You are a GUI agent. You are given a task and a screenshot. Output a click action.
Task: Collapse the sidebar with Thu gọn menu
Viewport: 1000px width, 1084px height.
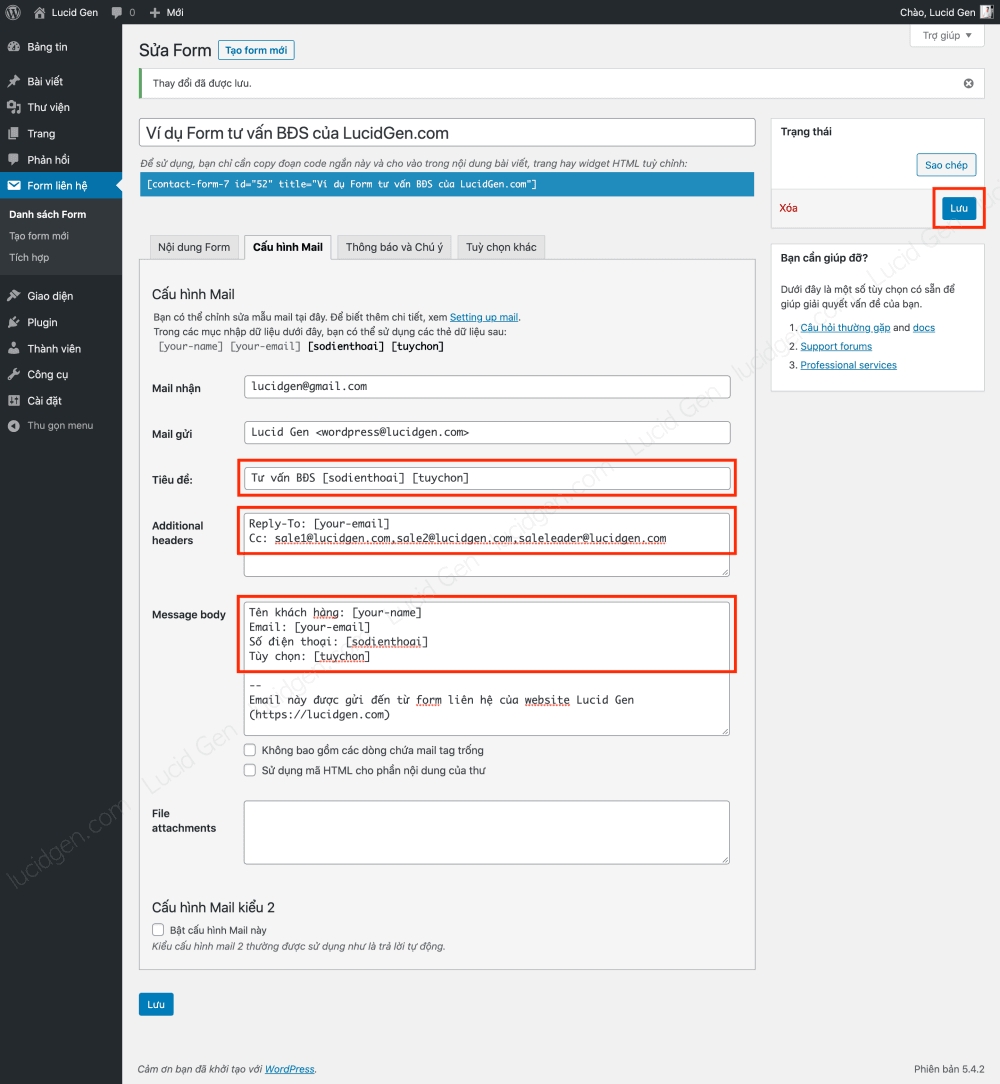pyautogui.click(x=59, y=425)
